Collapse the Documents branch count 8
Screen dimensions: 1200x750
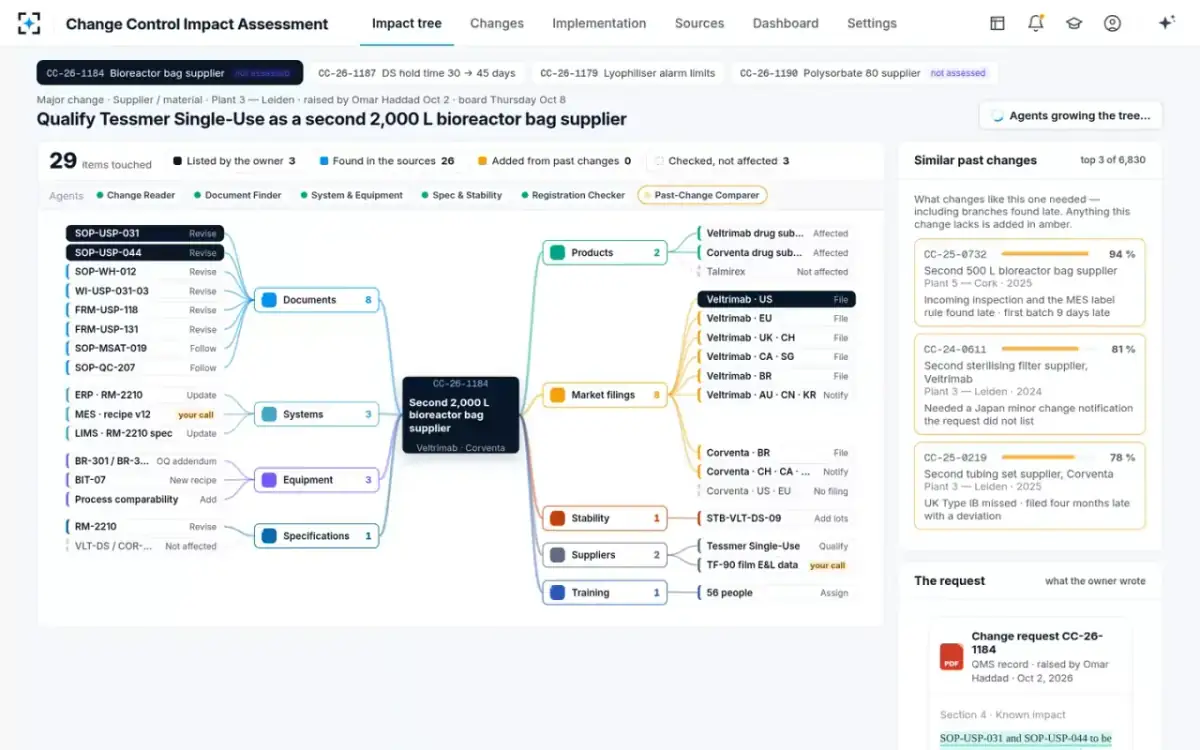tap(368, 300)
